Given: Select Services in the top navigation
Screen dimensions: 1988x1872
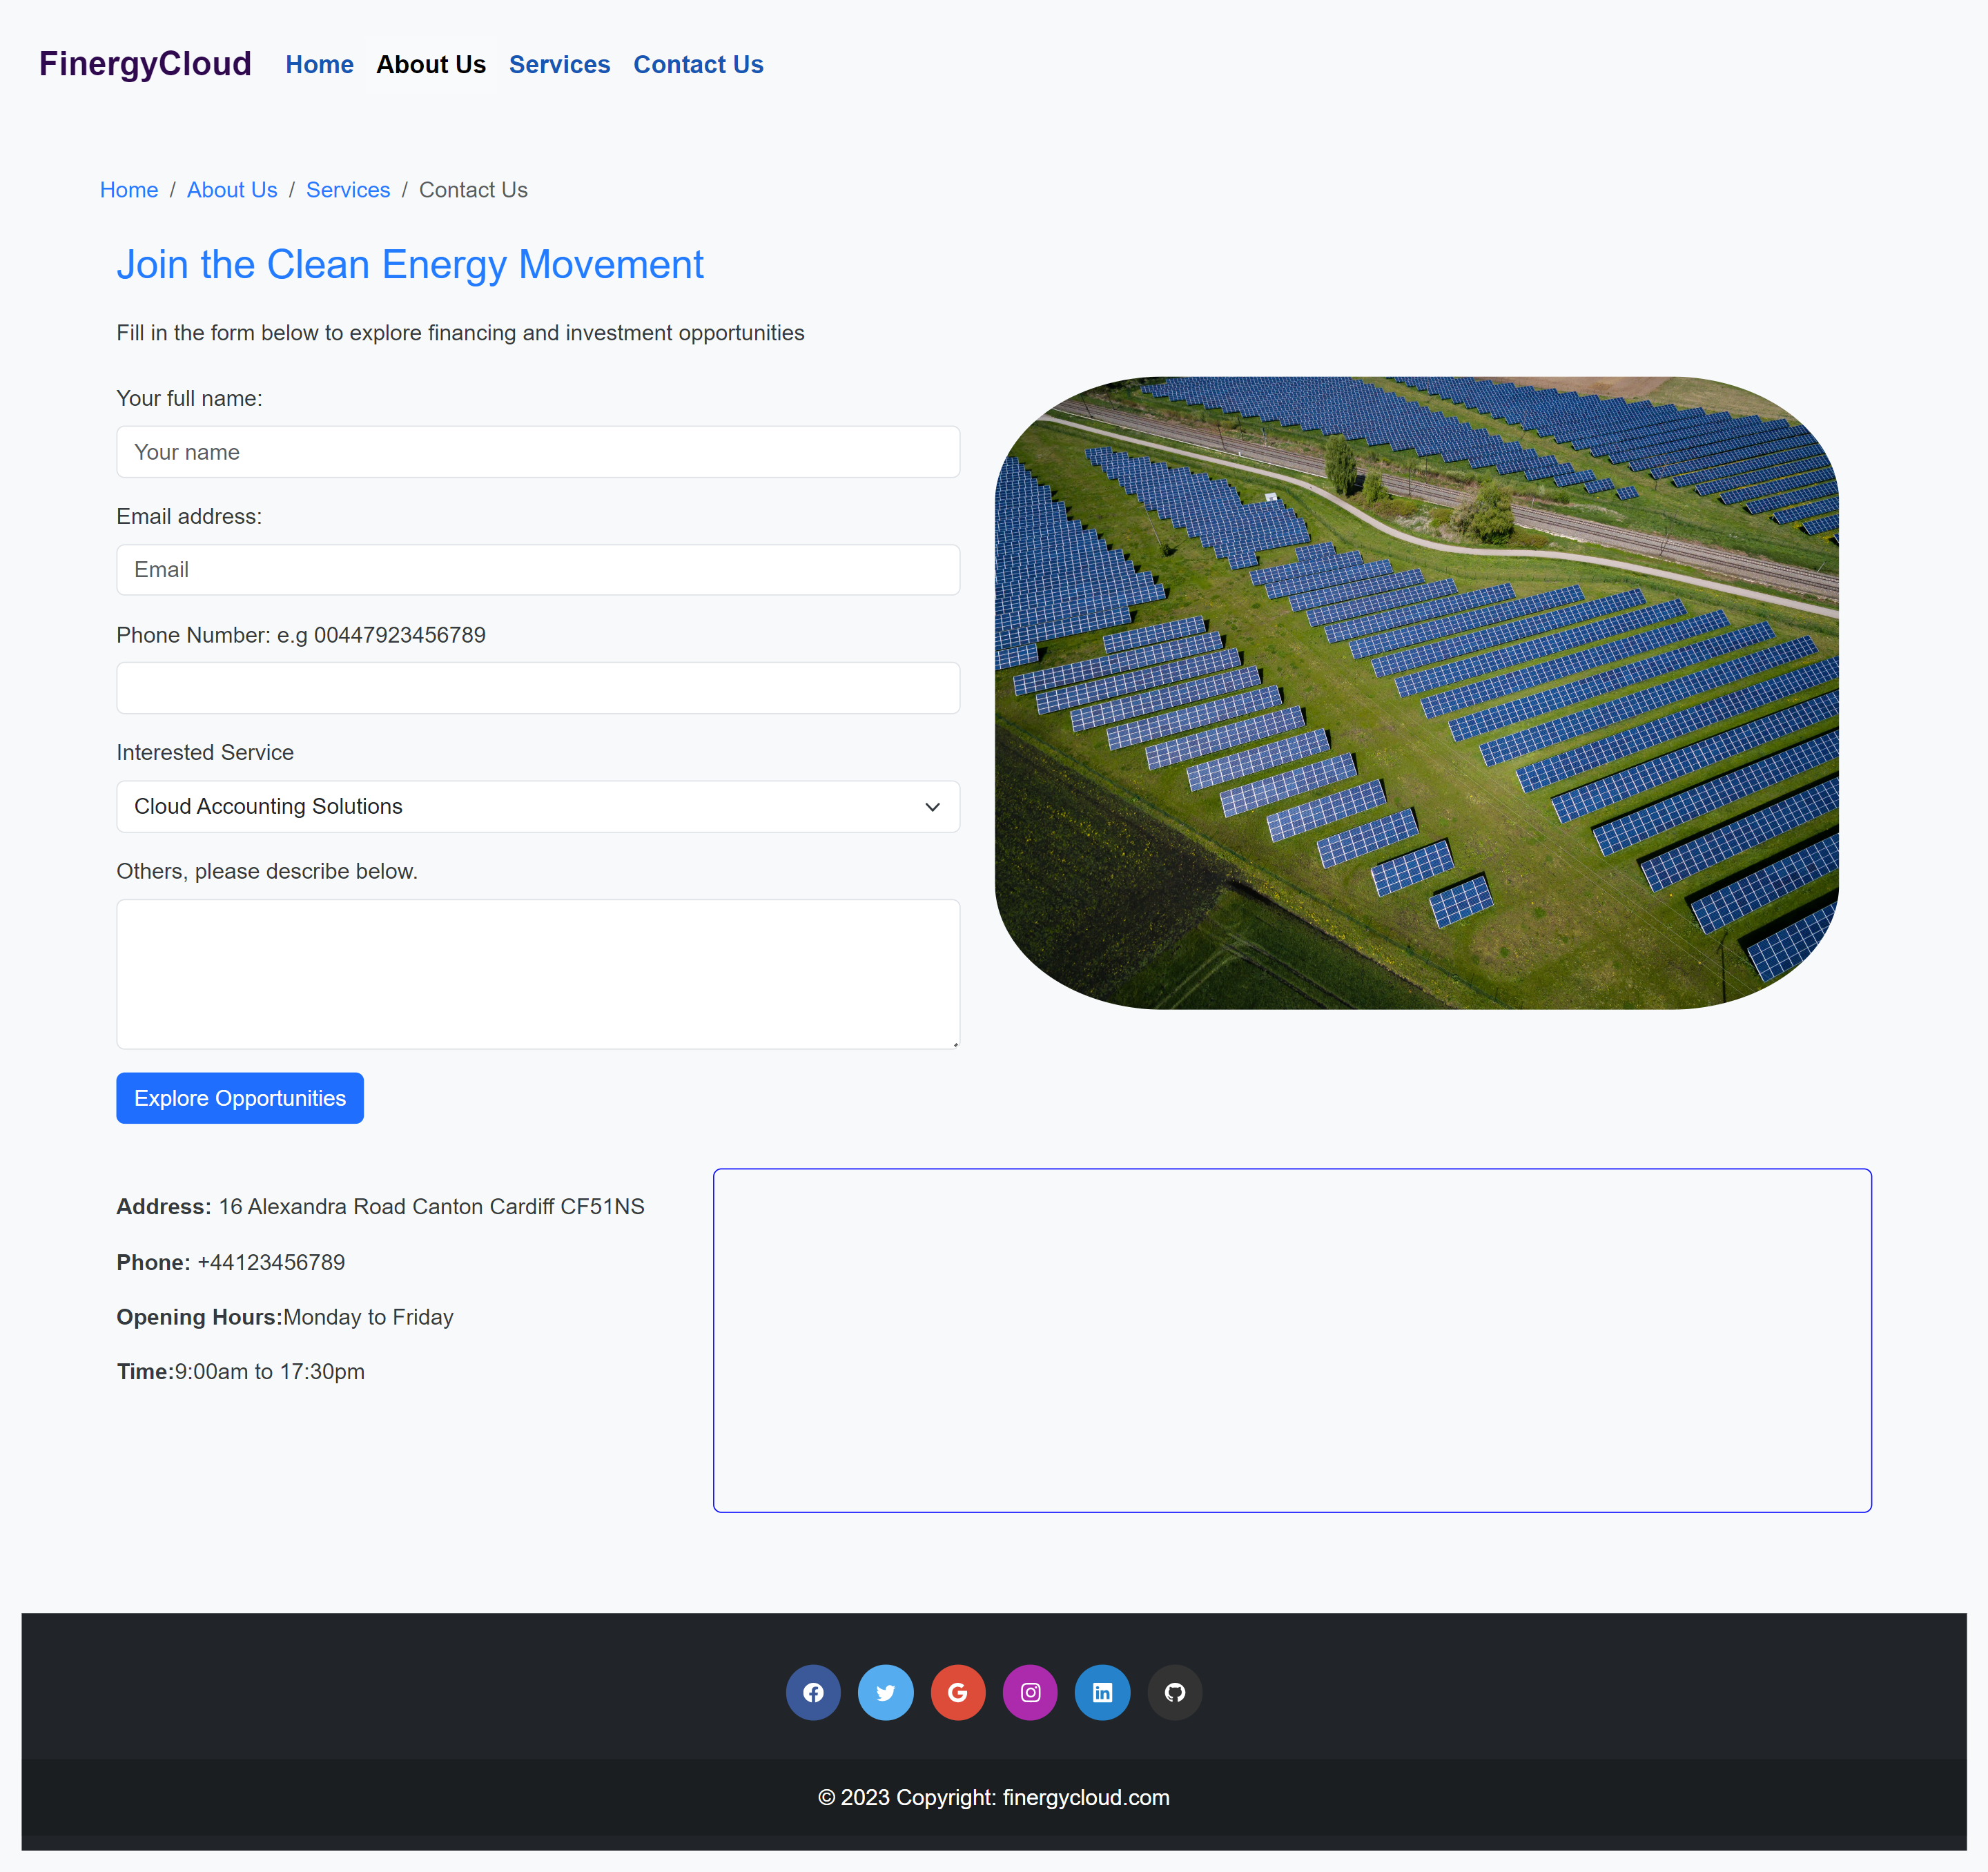Looking at the screenshot, I should [559, 65].
